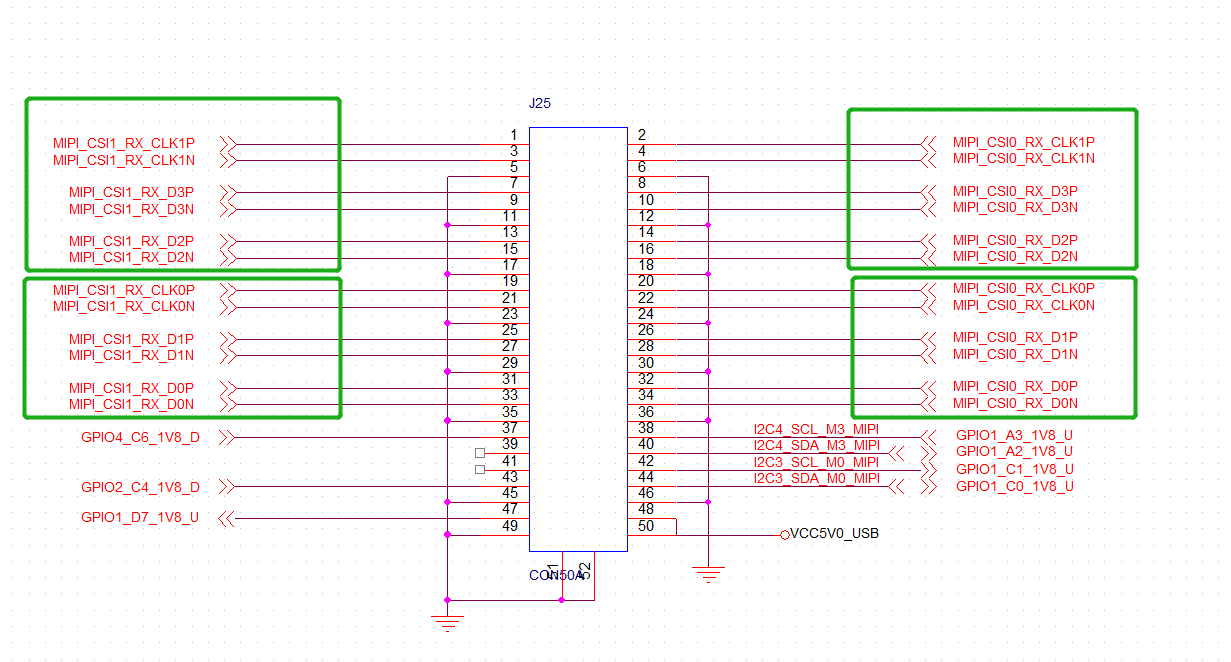1231x662 pixels.
Task: Select net label MIPI_CSI1_RX_CLK1N
Action: coord(124,160)
